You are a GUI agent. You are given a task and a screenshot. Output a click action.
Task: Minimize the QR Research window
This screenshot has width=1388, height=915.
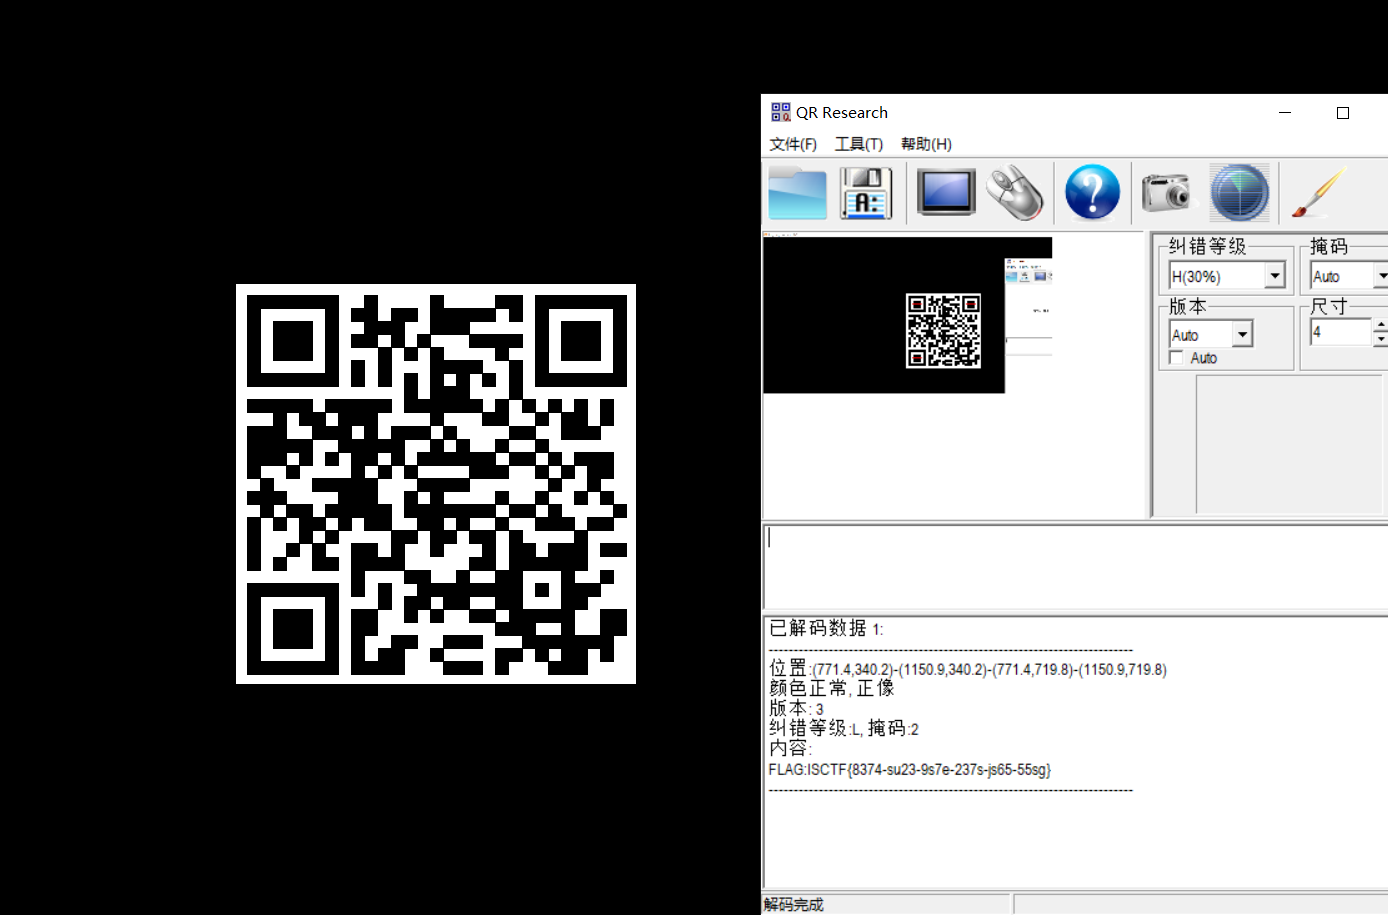(x=1285, y=113)
